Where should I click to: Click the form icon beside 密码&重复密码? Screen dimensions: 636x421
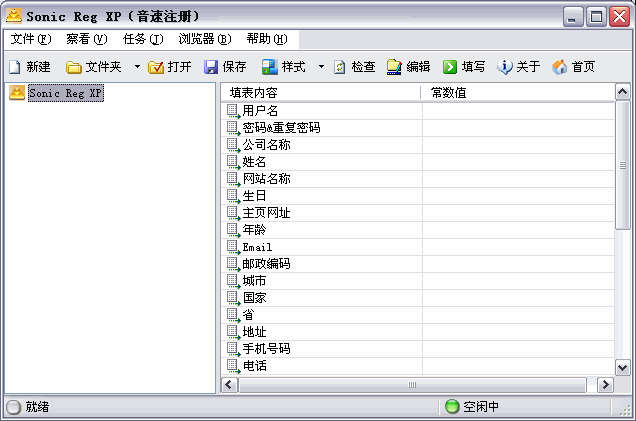pyautogui.click(x=233, y=128)
